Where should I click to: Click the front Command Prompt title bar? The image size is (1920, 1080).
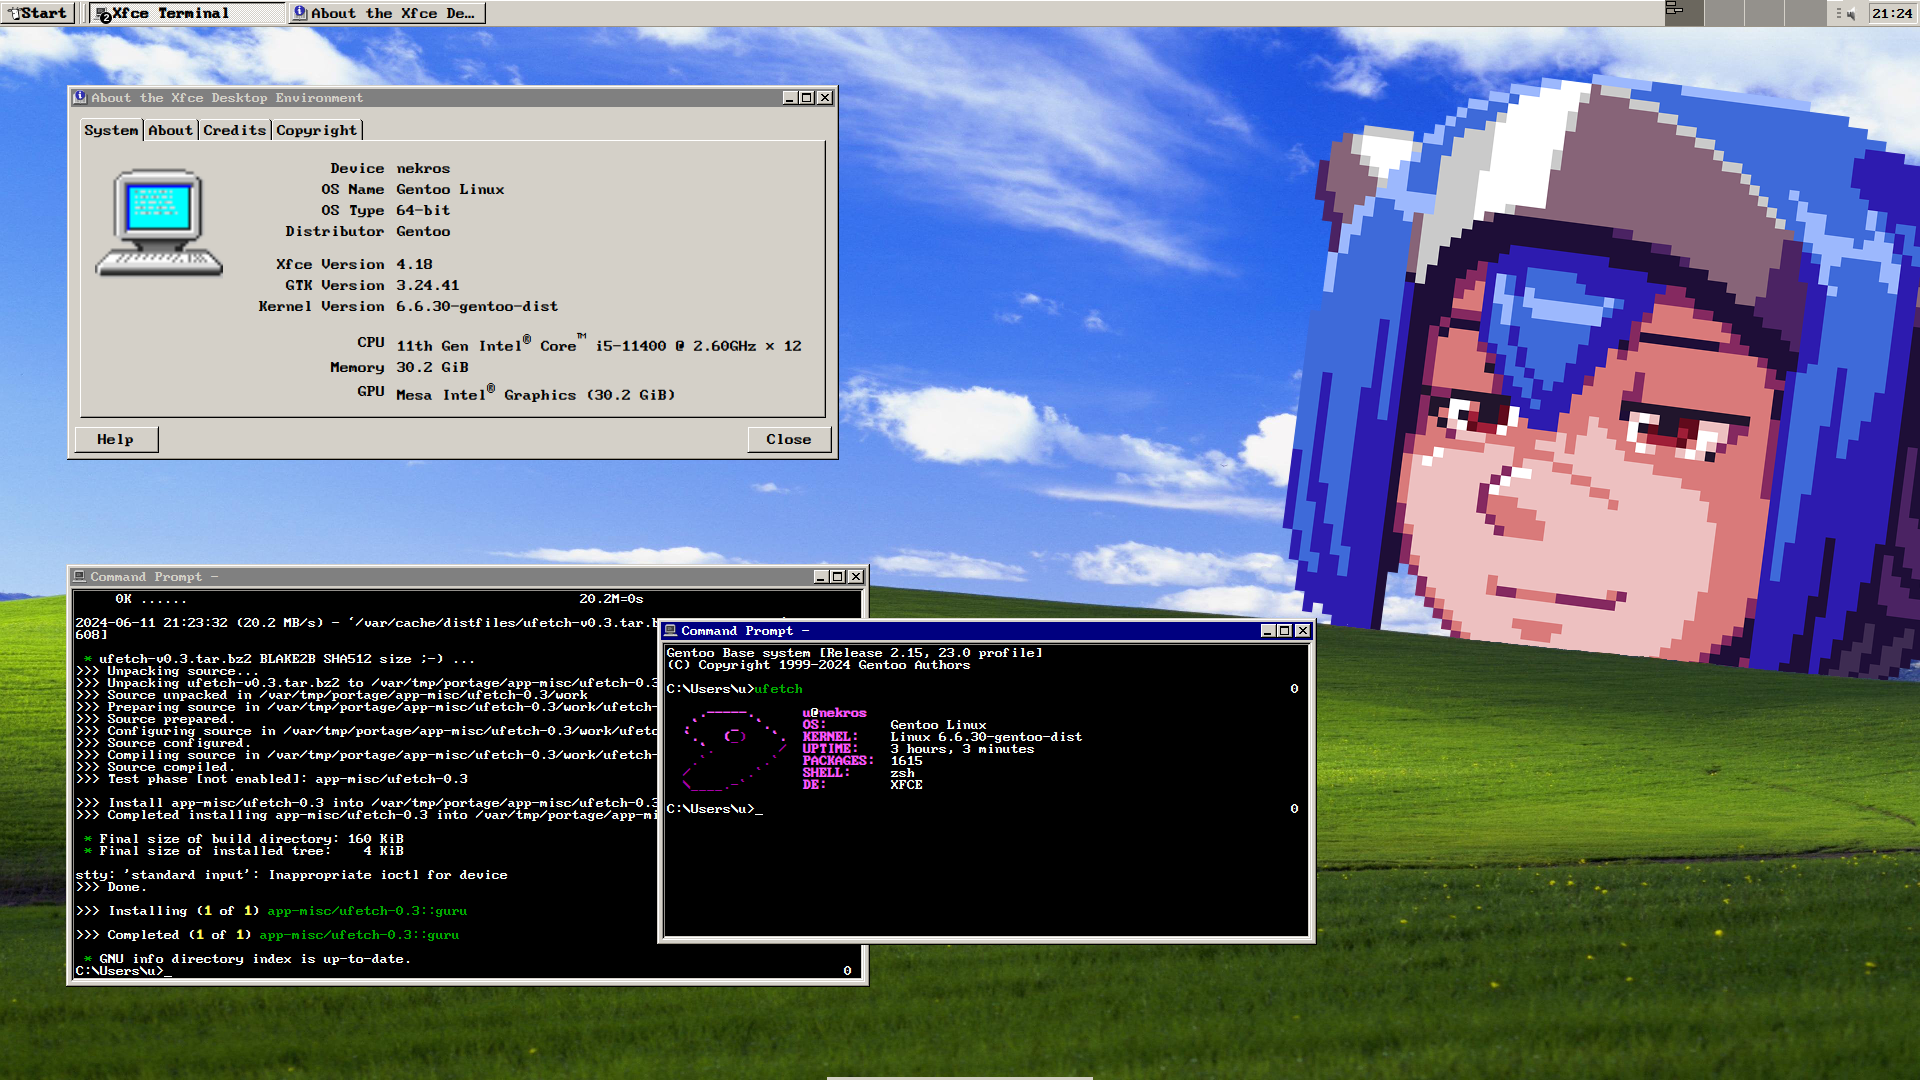[x=1000, y=631]
